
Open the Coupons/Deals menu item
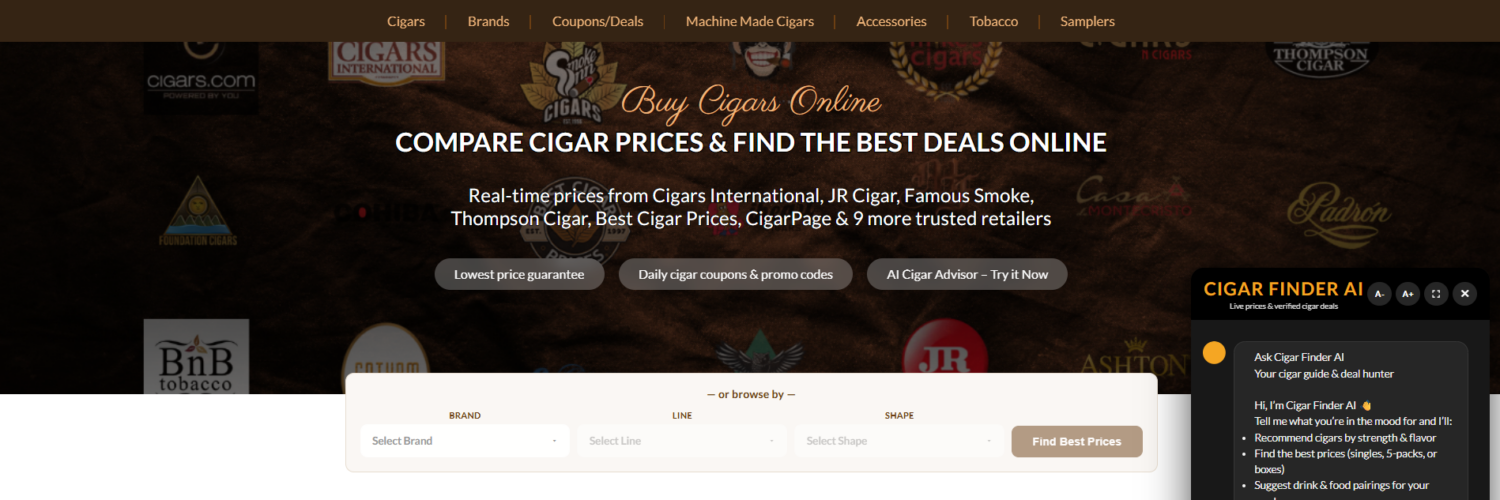598,21
